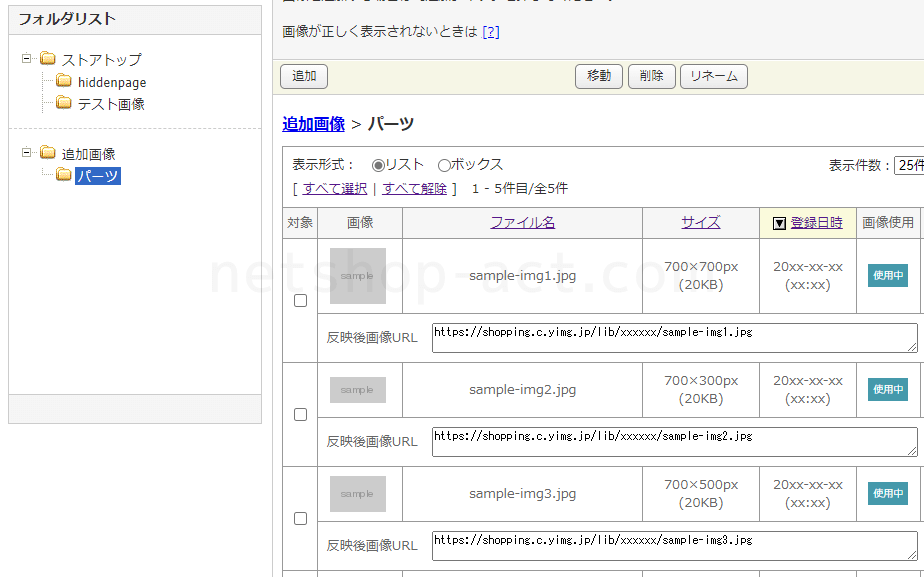The width and height of the screenshot is (924, 577).
Task: Select the ボックス display radio button
Action: pyautogui.click(x=444, y=165)
